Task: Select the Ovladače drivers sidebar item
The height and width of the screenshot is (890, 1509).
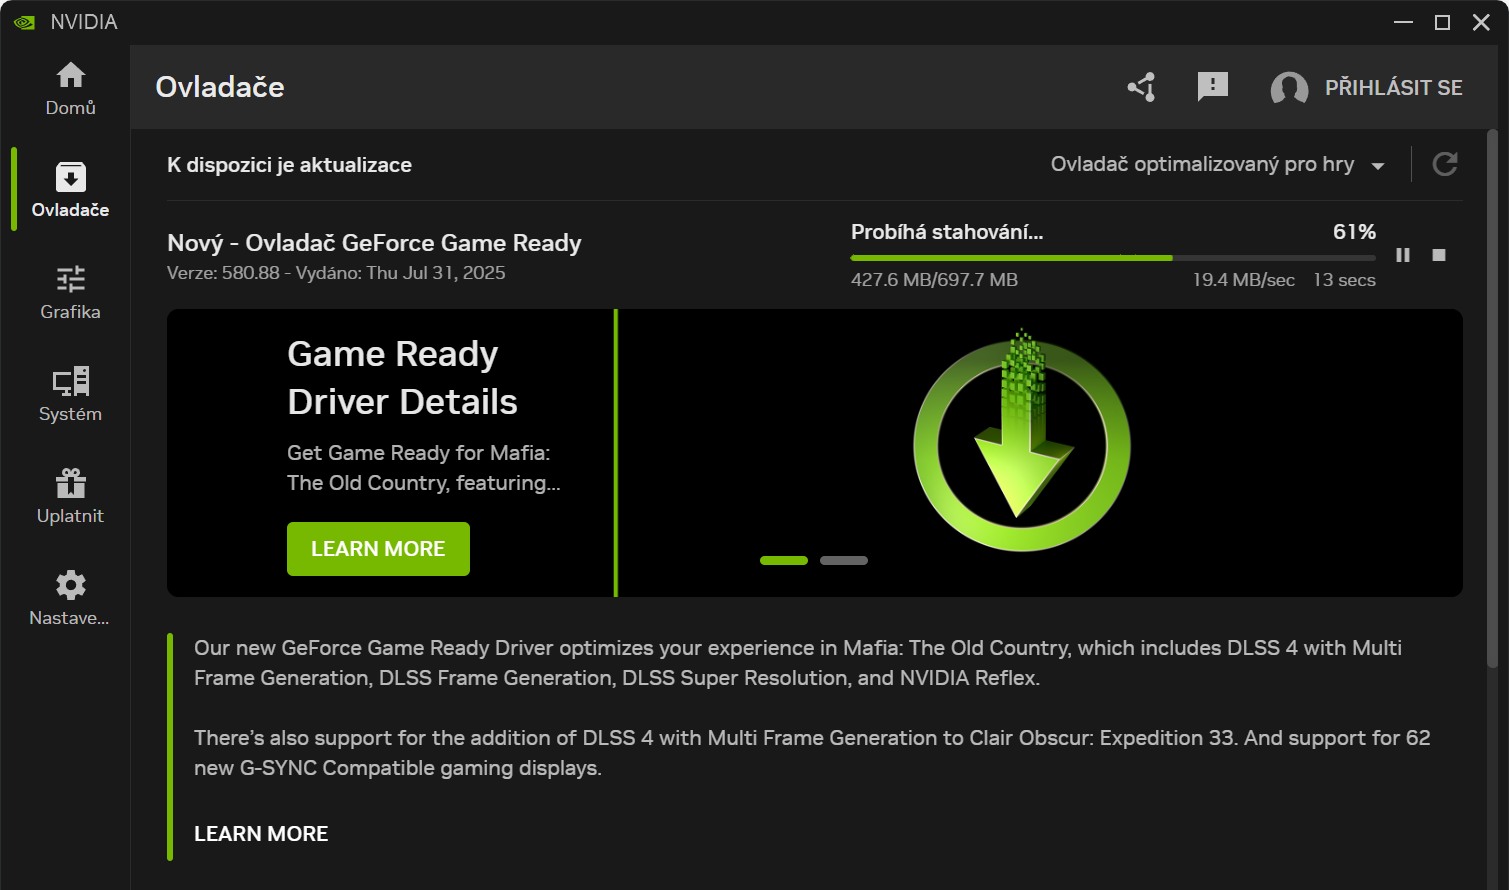Action: coord(70,190)
